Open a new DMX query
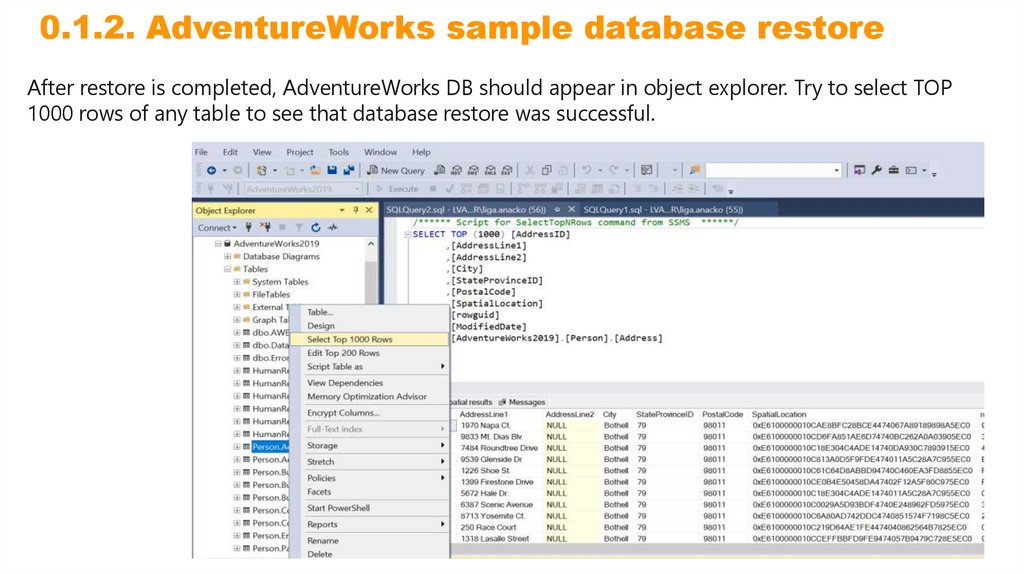 [473, 170]
